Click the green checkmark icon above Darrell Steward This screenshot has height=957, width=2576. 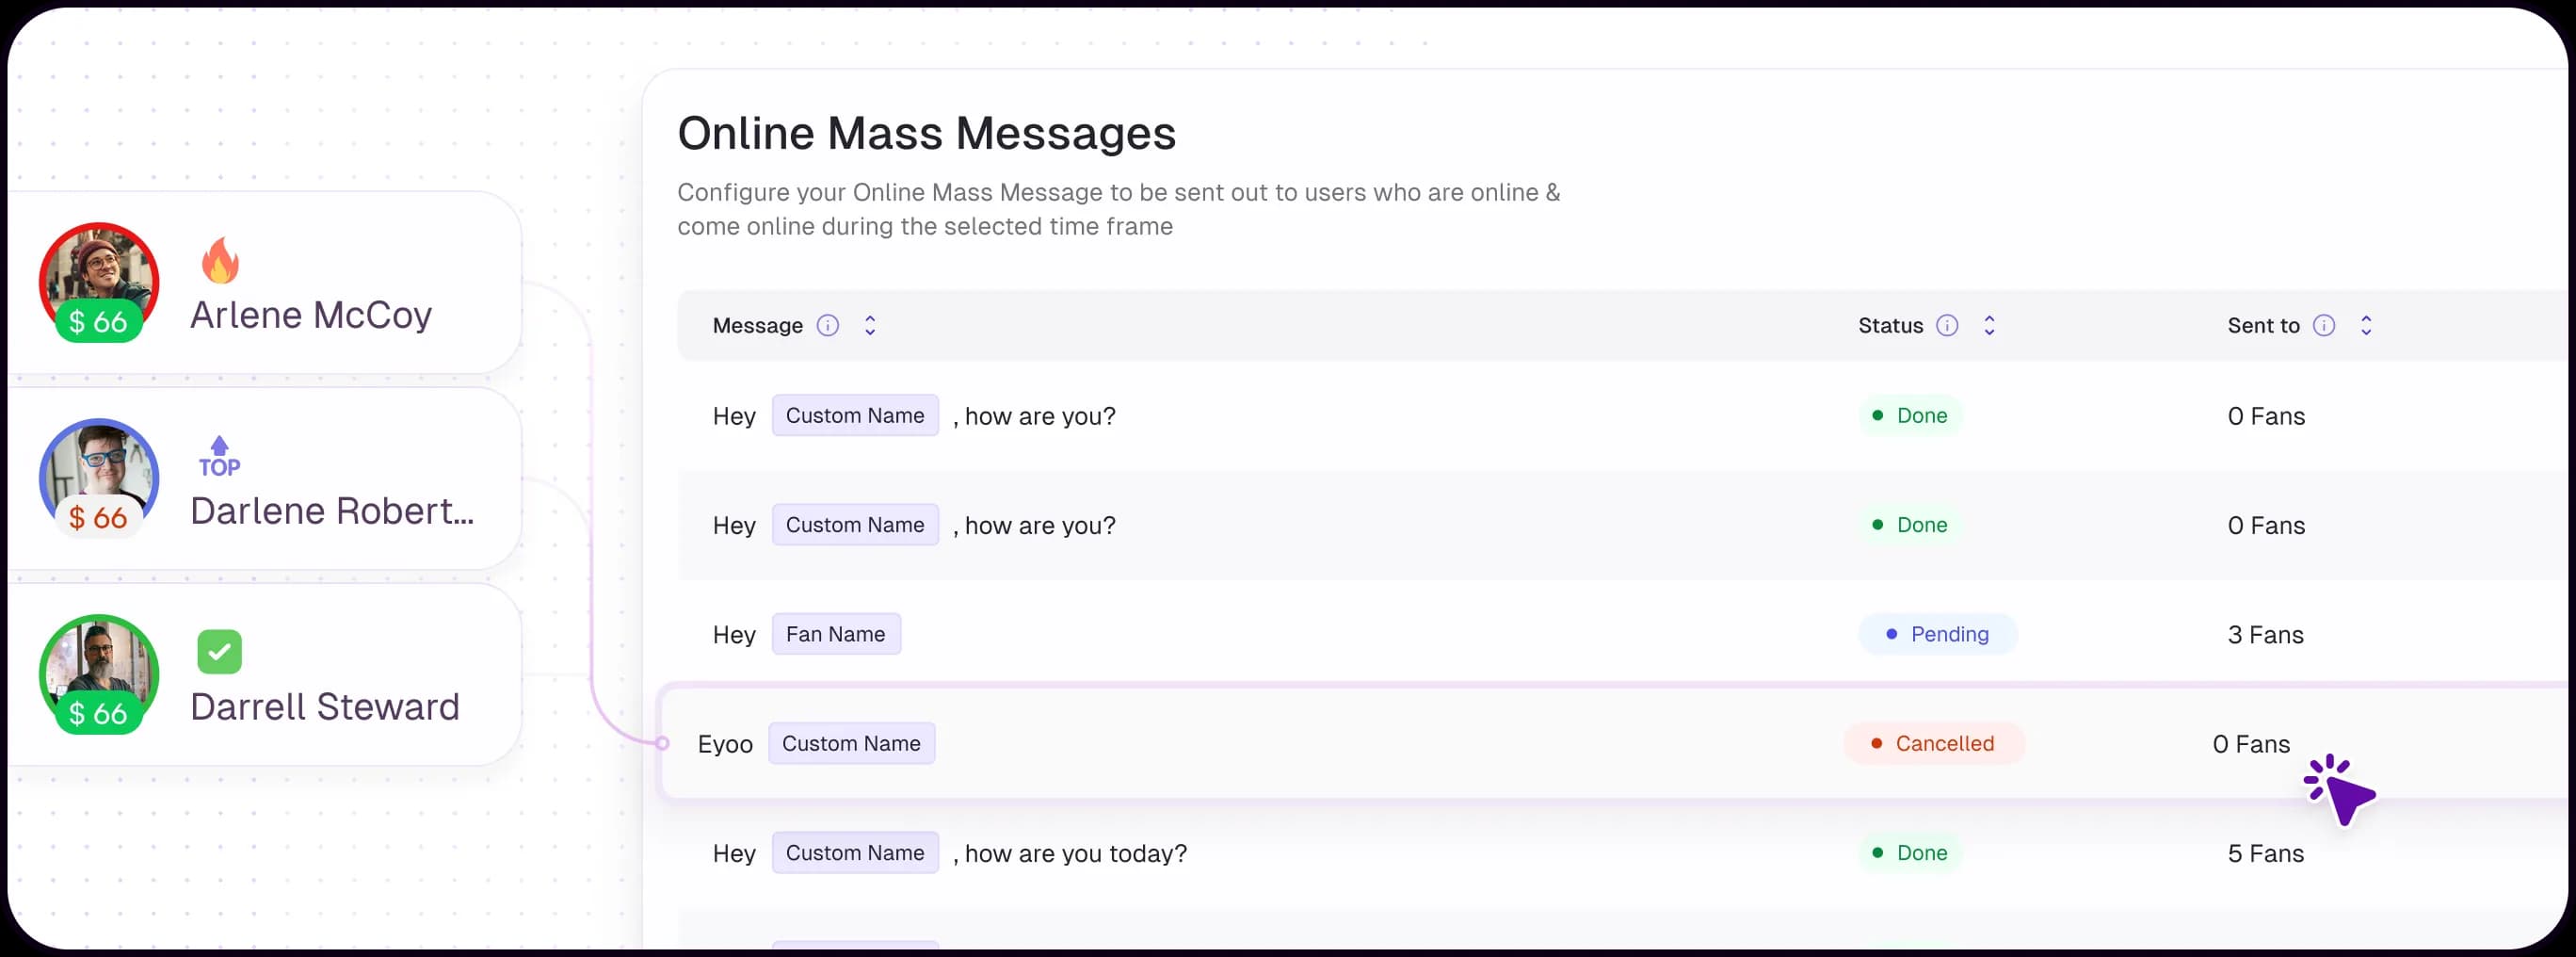[x=219, y=651]
